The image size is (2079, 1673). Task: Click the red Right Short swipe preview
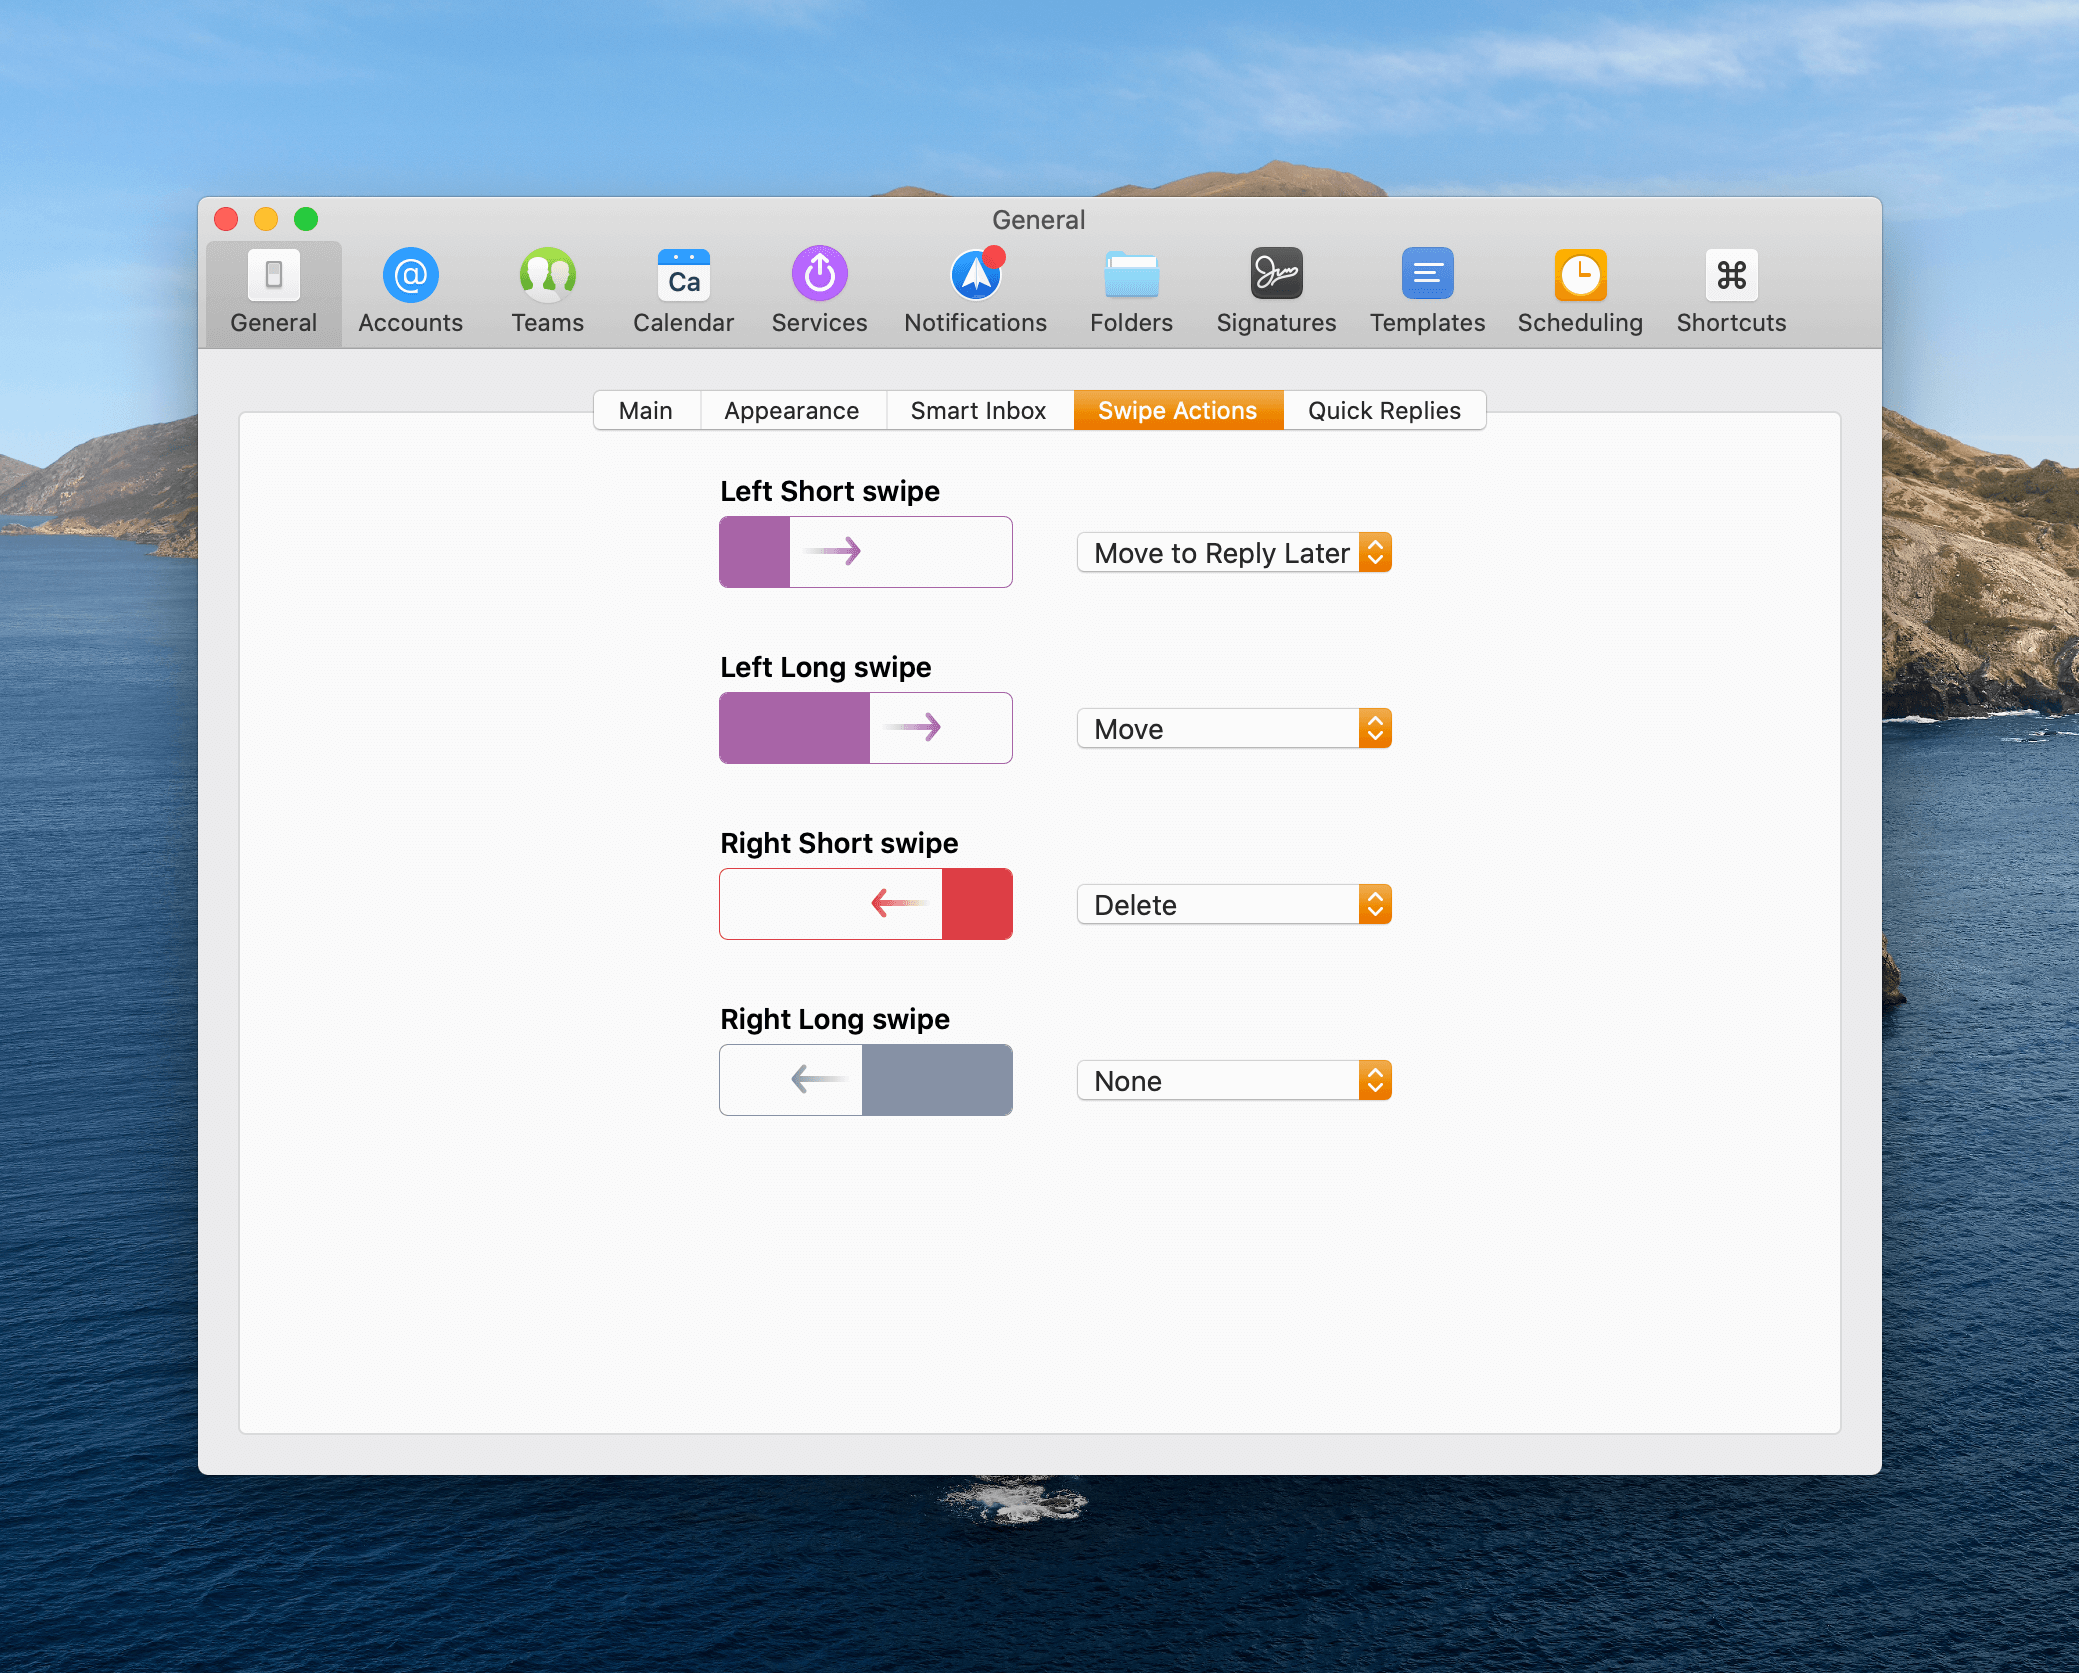click(x=866, y=904)
